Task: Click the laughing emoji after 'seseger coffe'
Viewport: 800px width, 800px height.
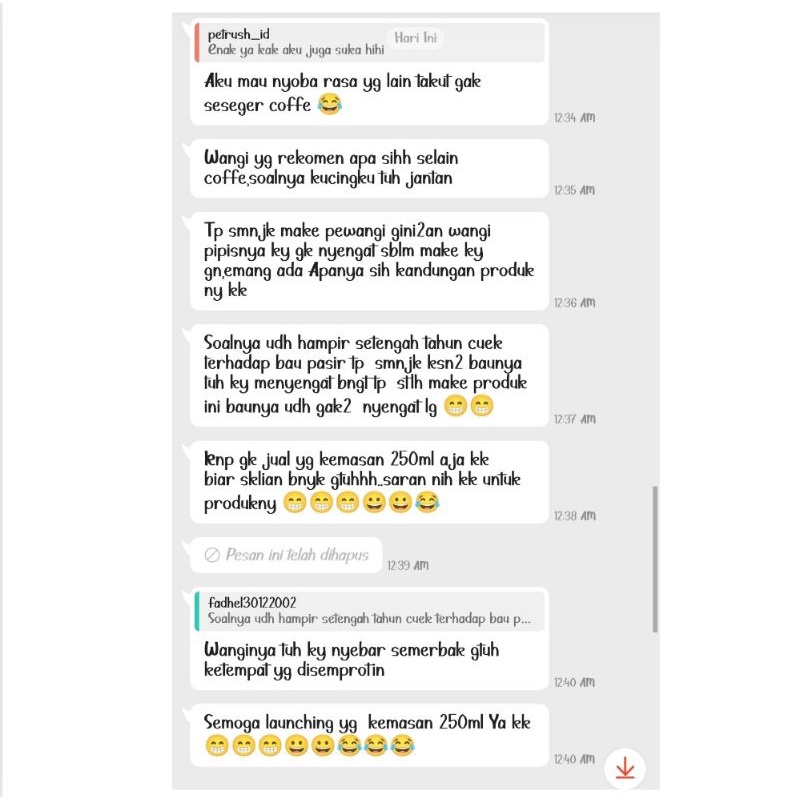Action: click(330, 104)
